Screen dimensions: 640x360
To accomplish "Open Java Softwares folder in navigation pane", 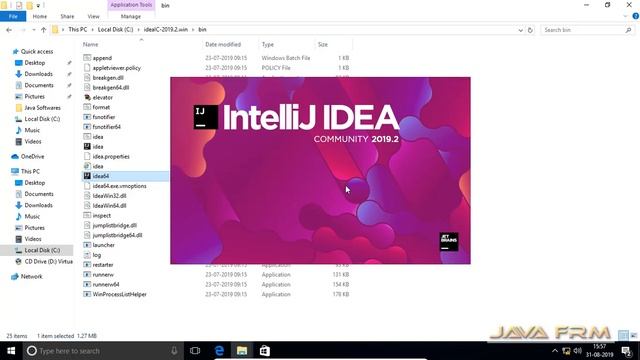I will coord(42,108).
